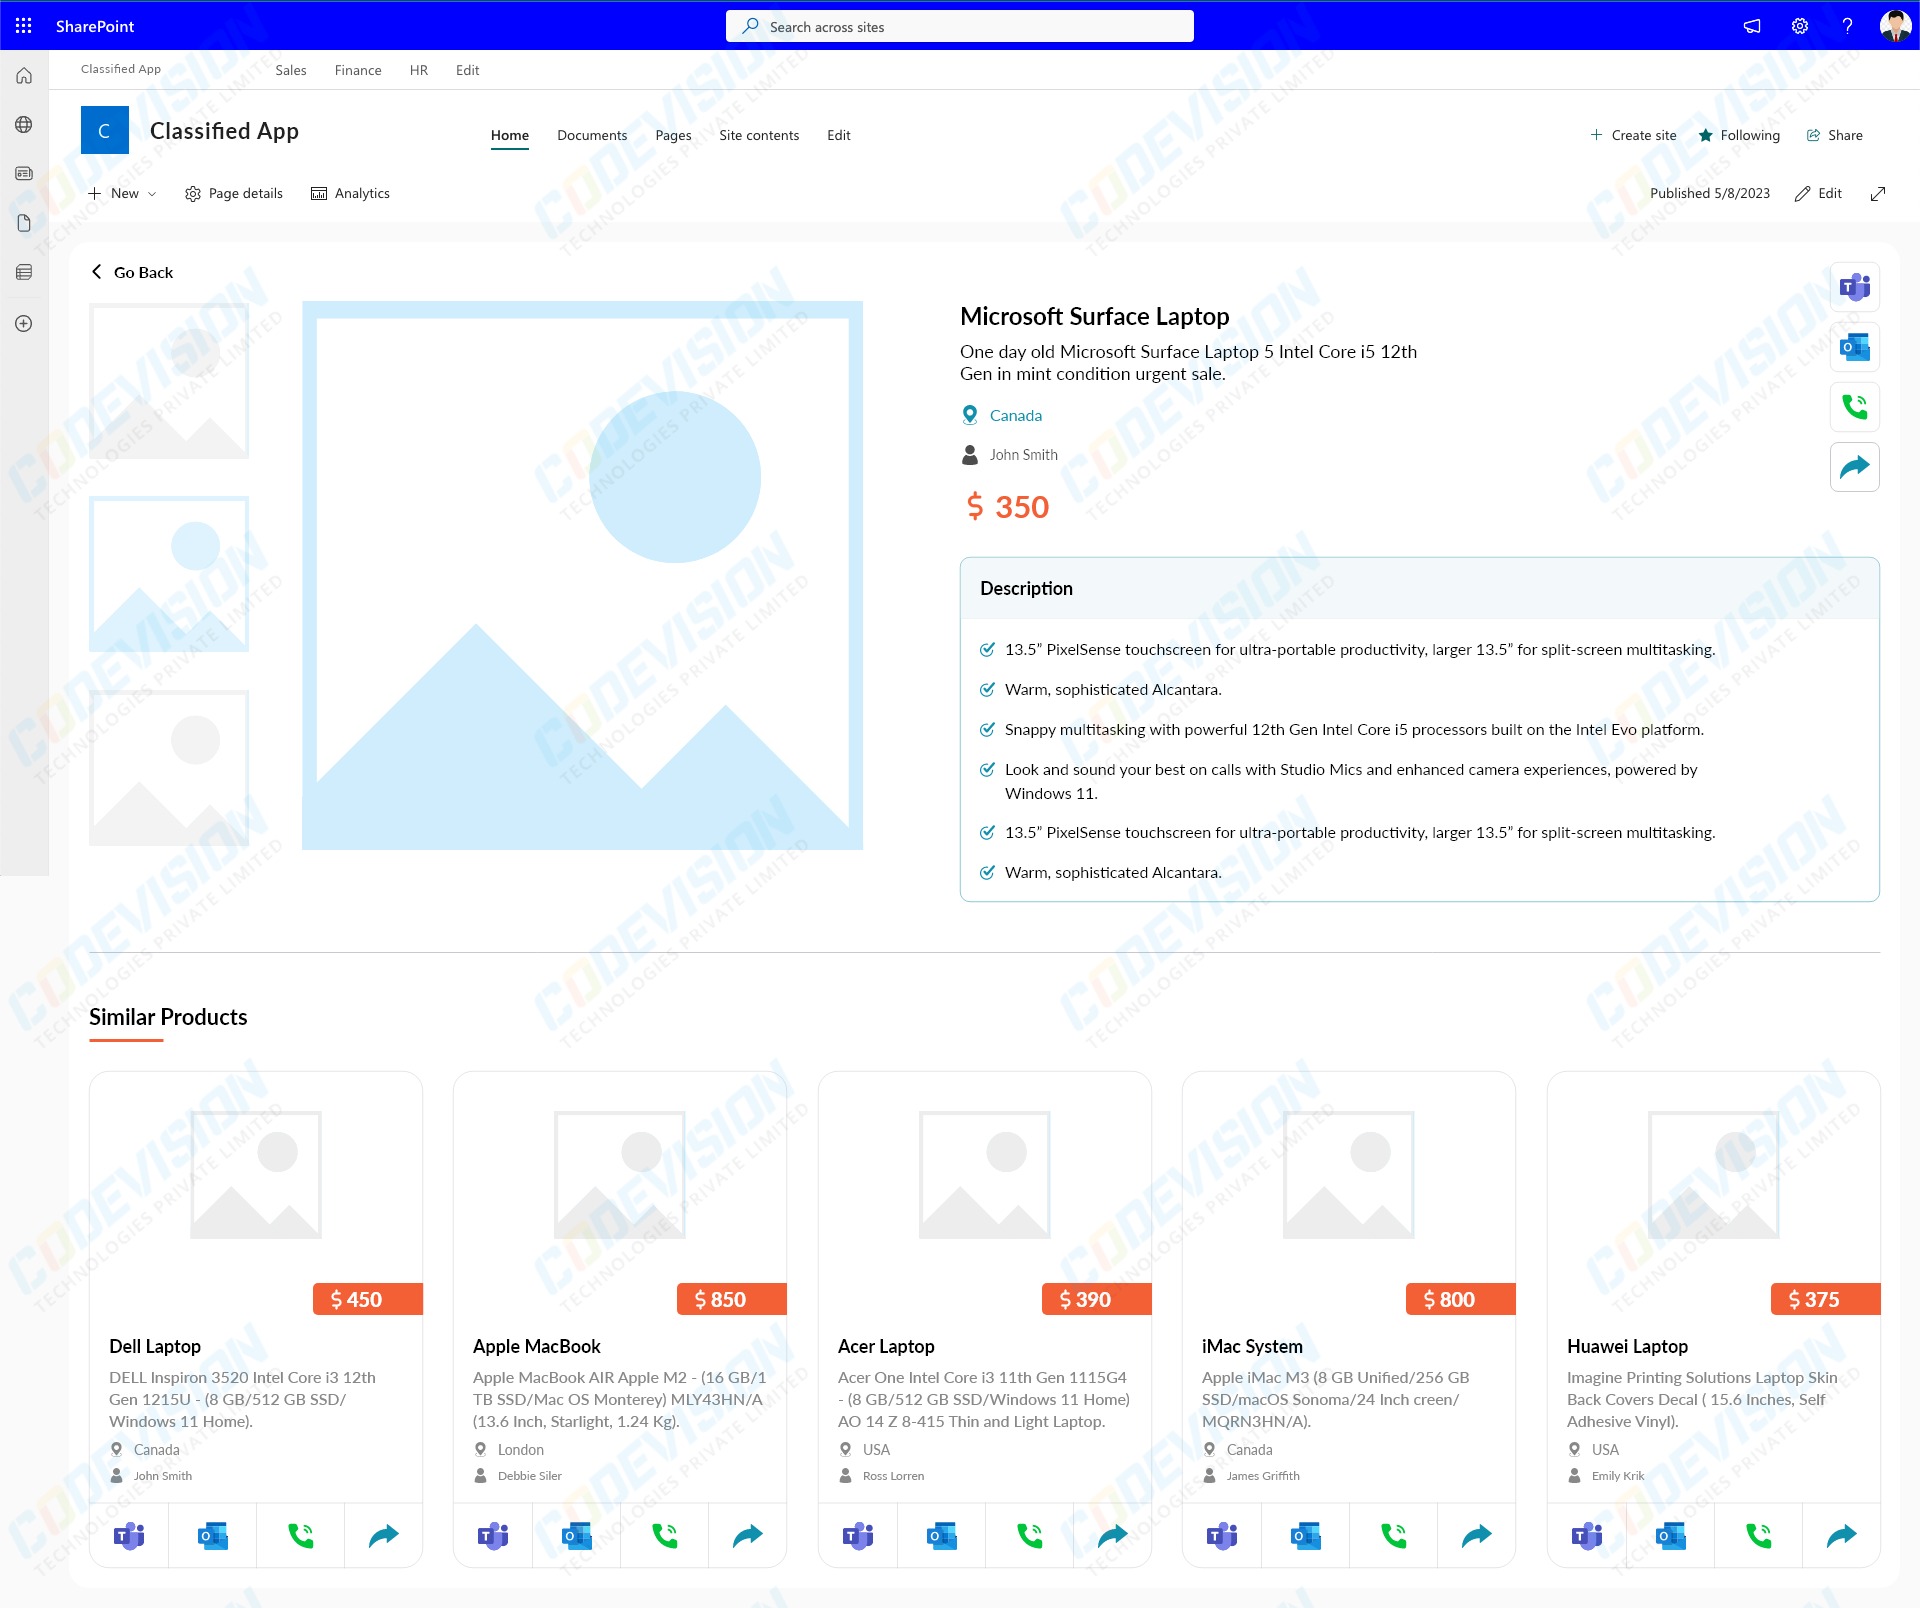Open the Home tab in site navigation

click(x=510, y=135)
